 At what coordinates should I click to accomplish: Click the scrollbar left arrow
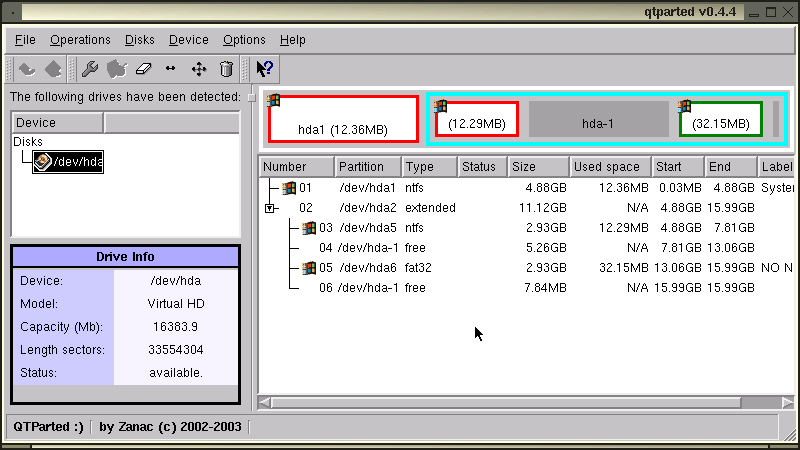265,403
